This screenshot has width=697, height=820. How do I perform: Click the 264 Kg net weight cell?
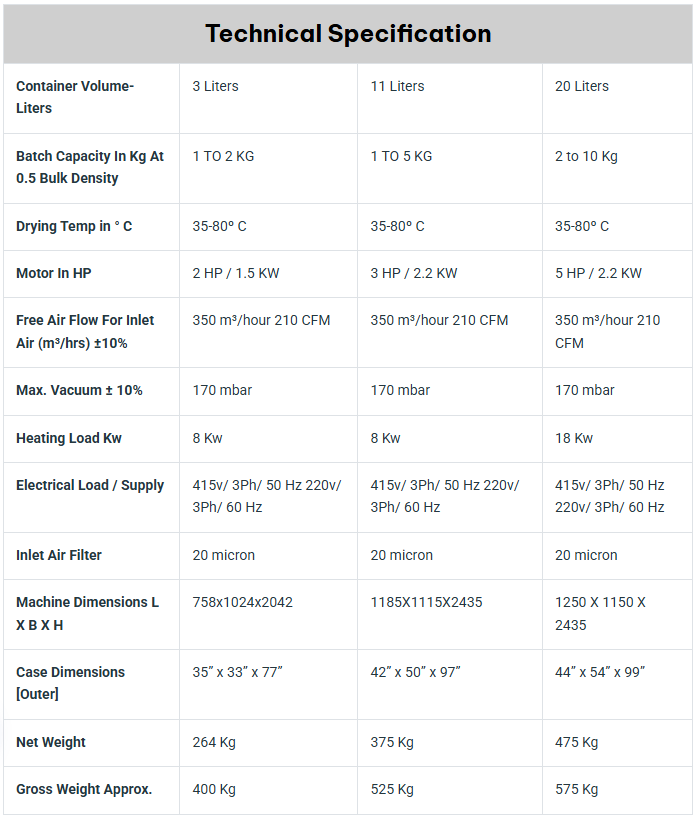(x=214, y=742)
